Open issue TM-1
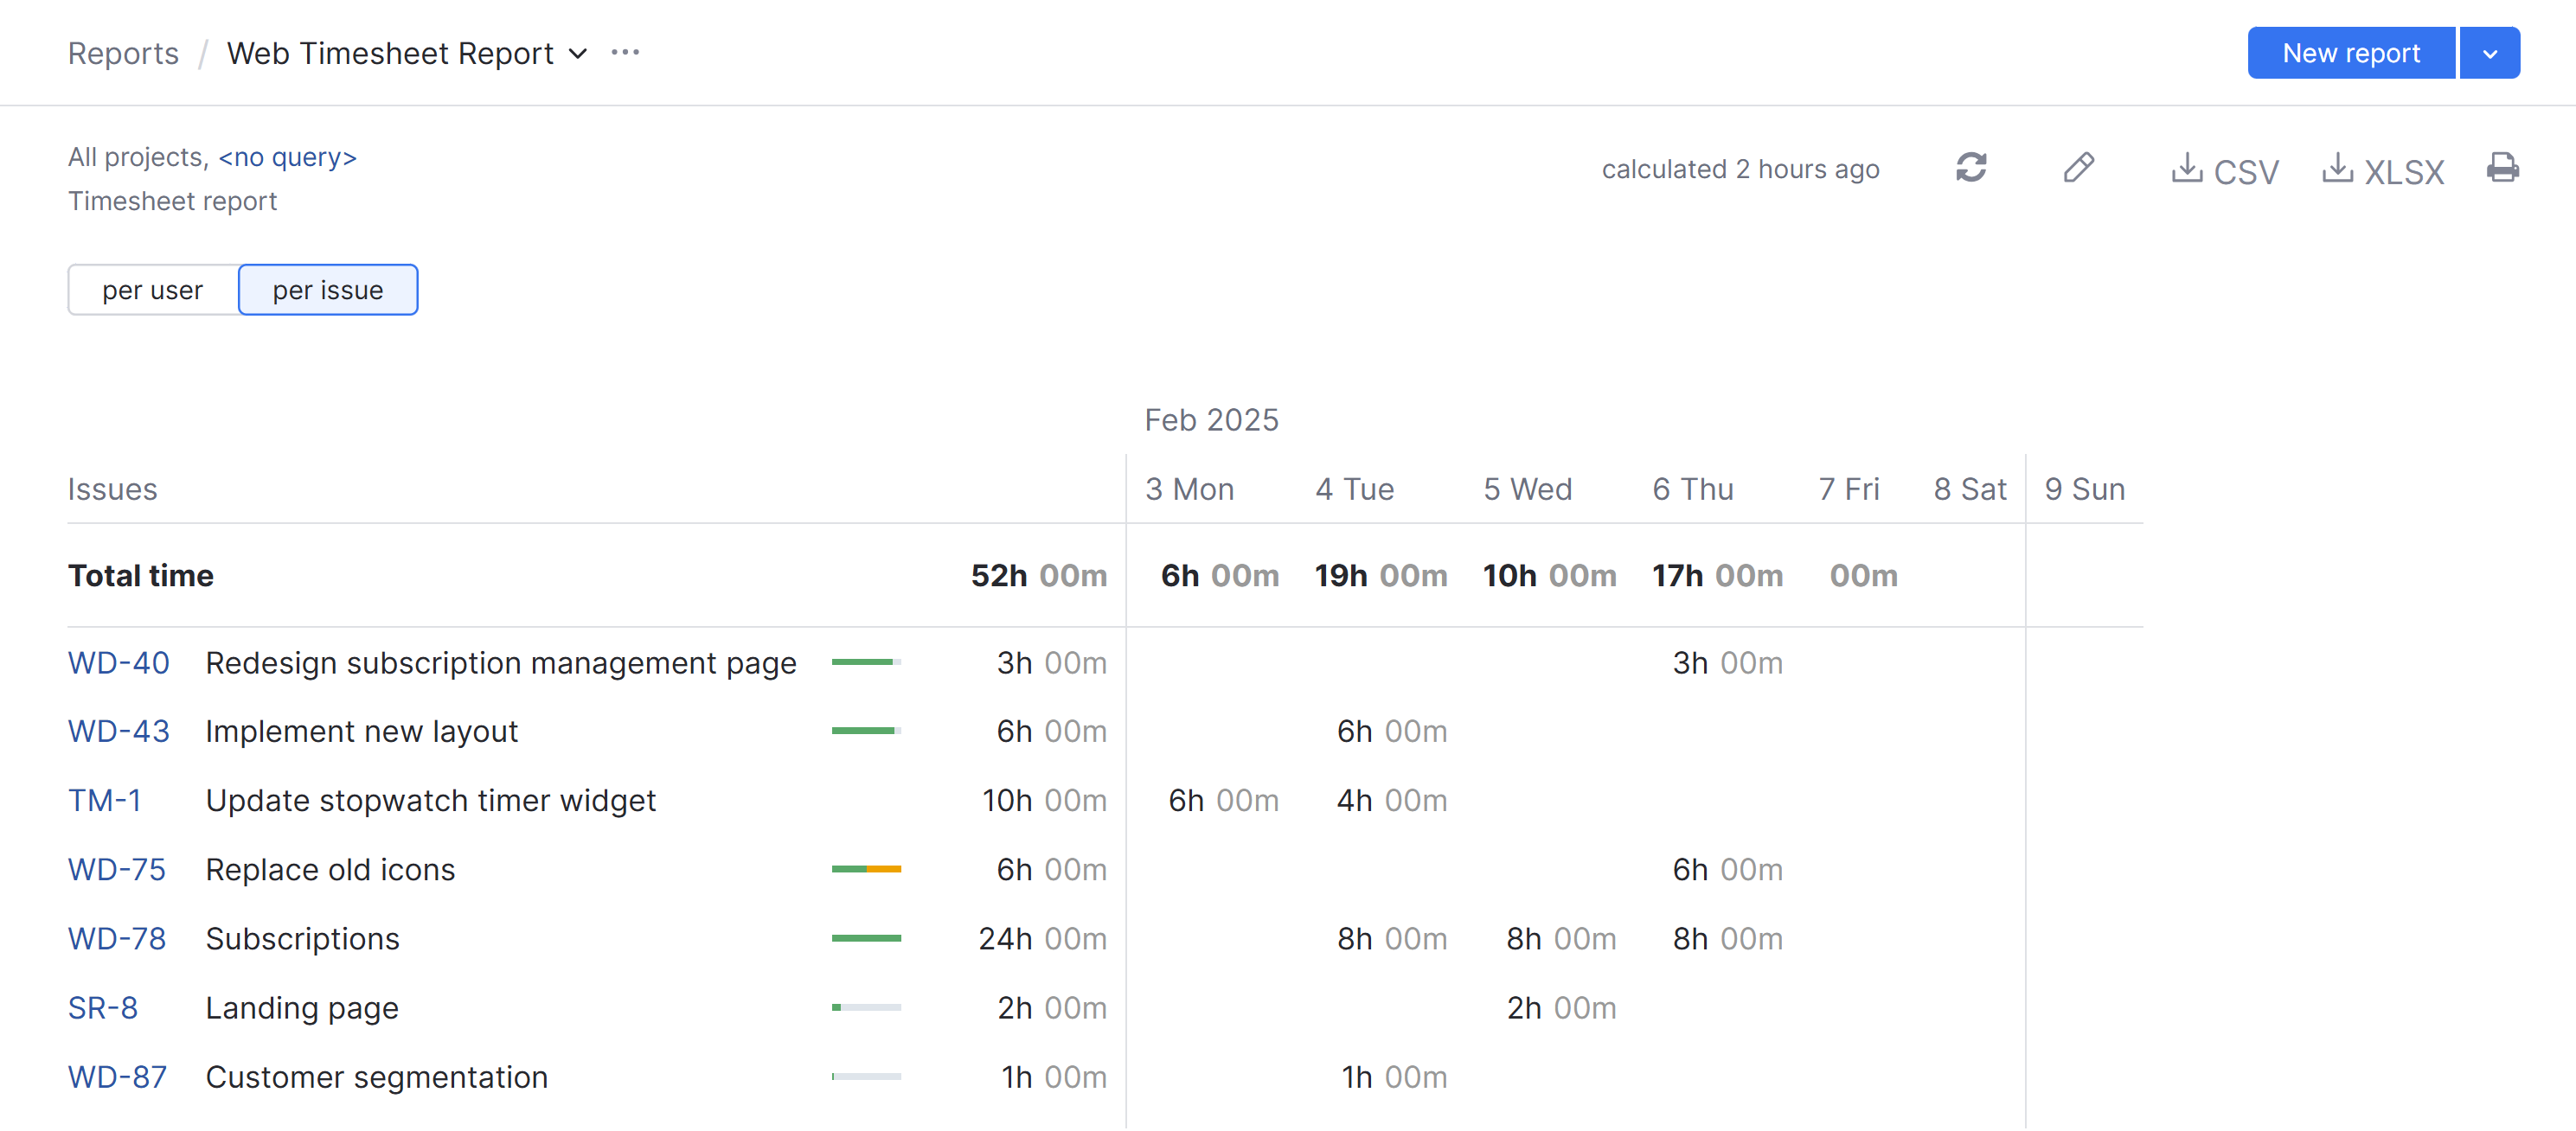Viewport: 2576px width, 1131px height. point(104,800)
